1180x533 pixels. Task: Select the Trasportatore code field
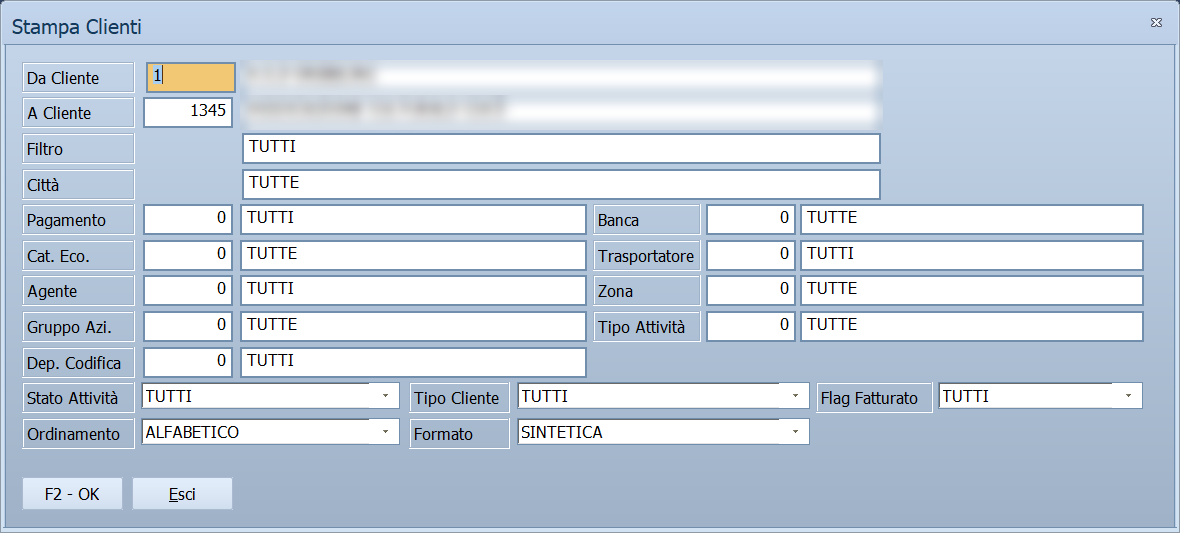tap(750, 255)
